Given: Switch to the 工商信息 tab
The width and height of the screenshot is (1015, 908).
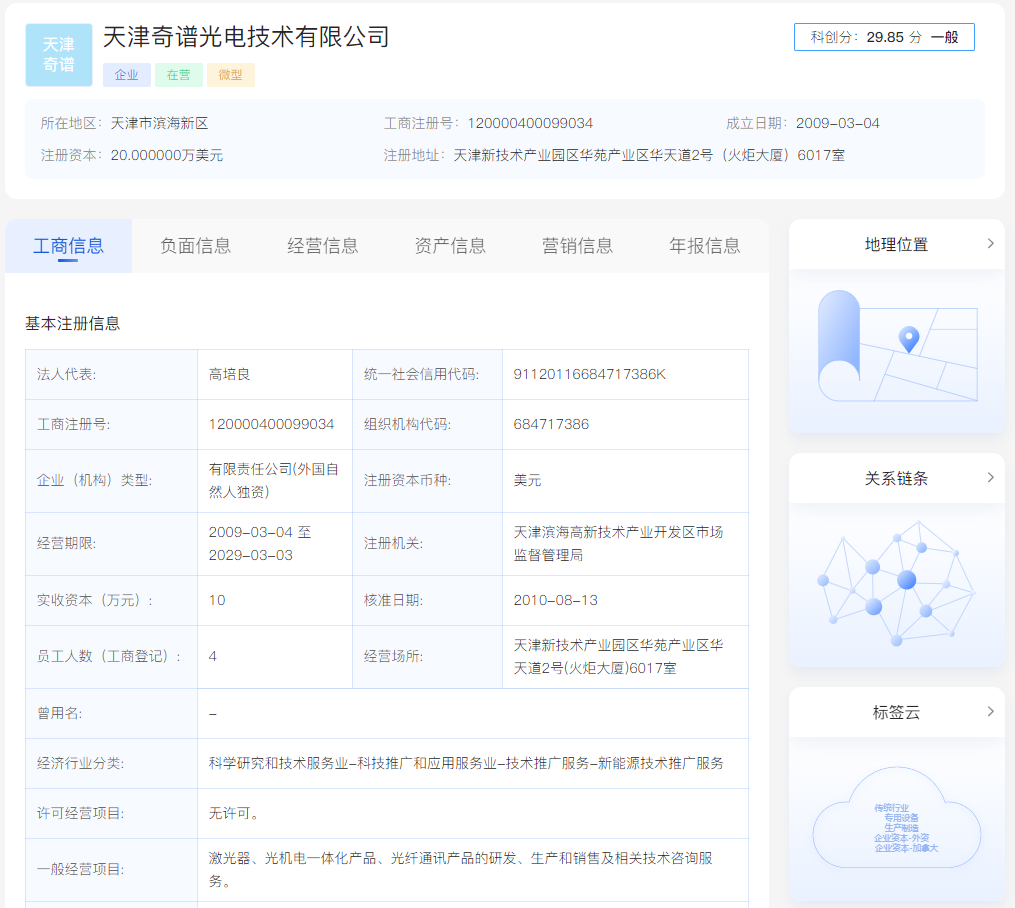Looking at the screenshot, I should click(69, 246).
